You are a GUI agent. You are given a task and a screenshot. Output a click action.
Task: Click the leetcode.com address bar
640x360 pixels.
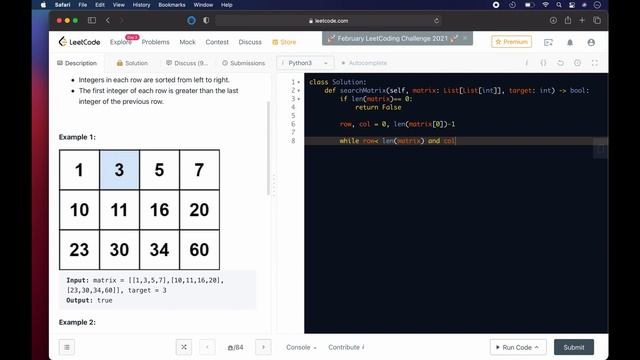pyautogui.click(x=328, y=20)
